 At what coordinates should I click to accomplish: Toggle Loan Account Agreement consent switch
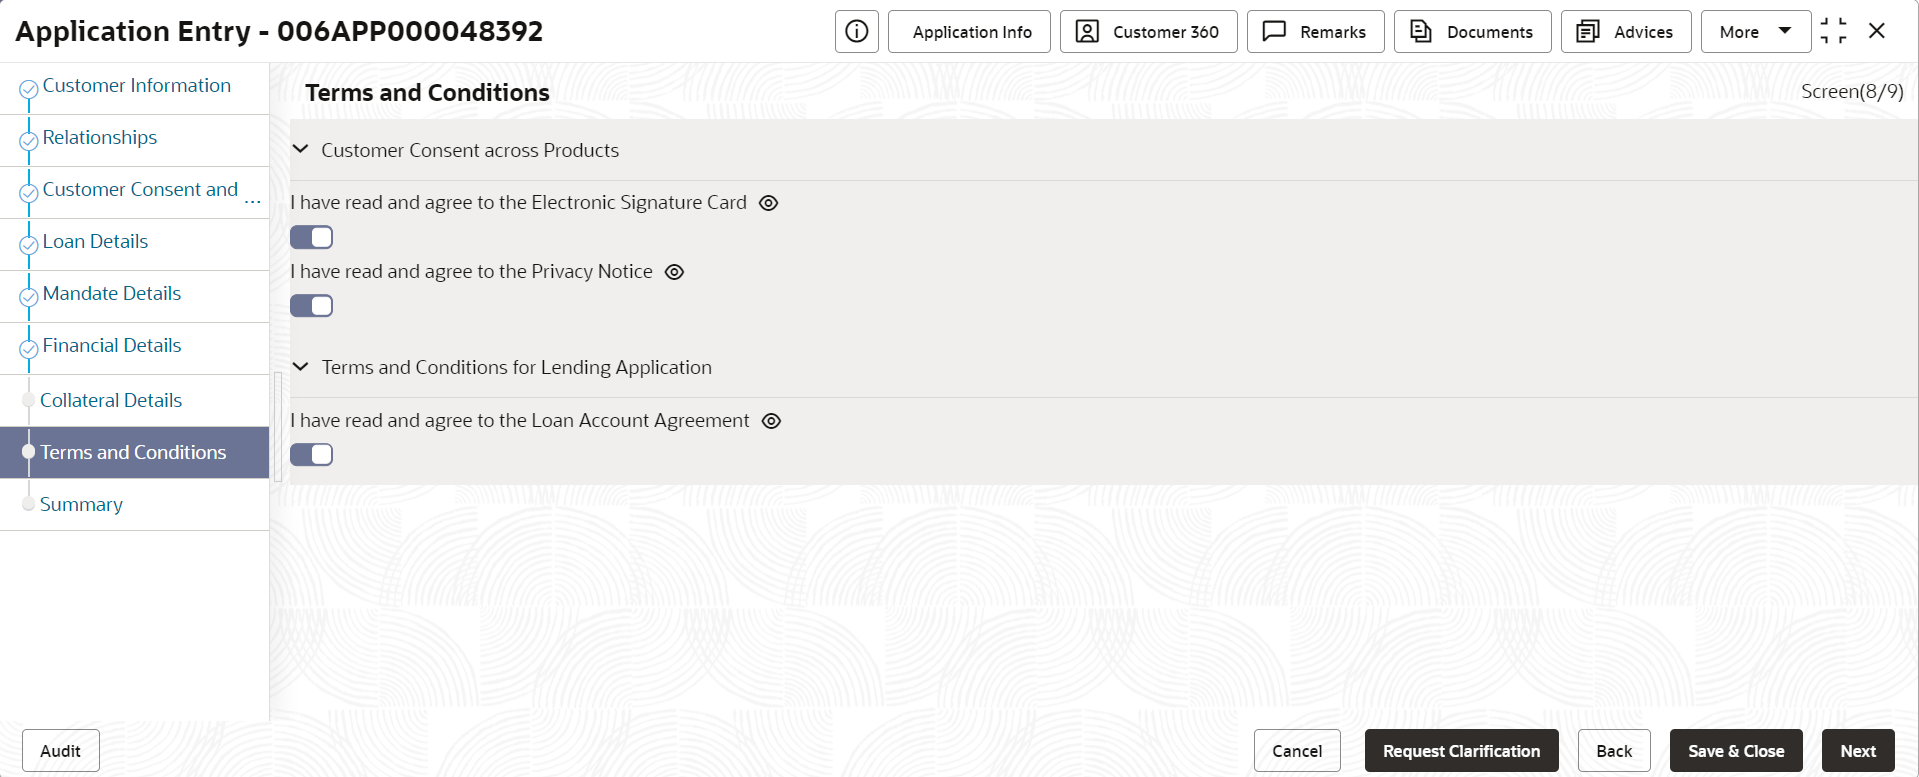[311, 455]
